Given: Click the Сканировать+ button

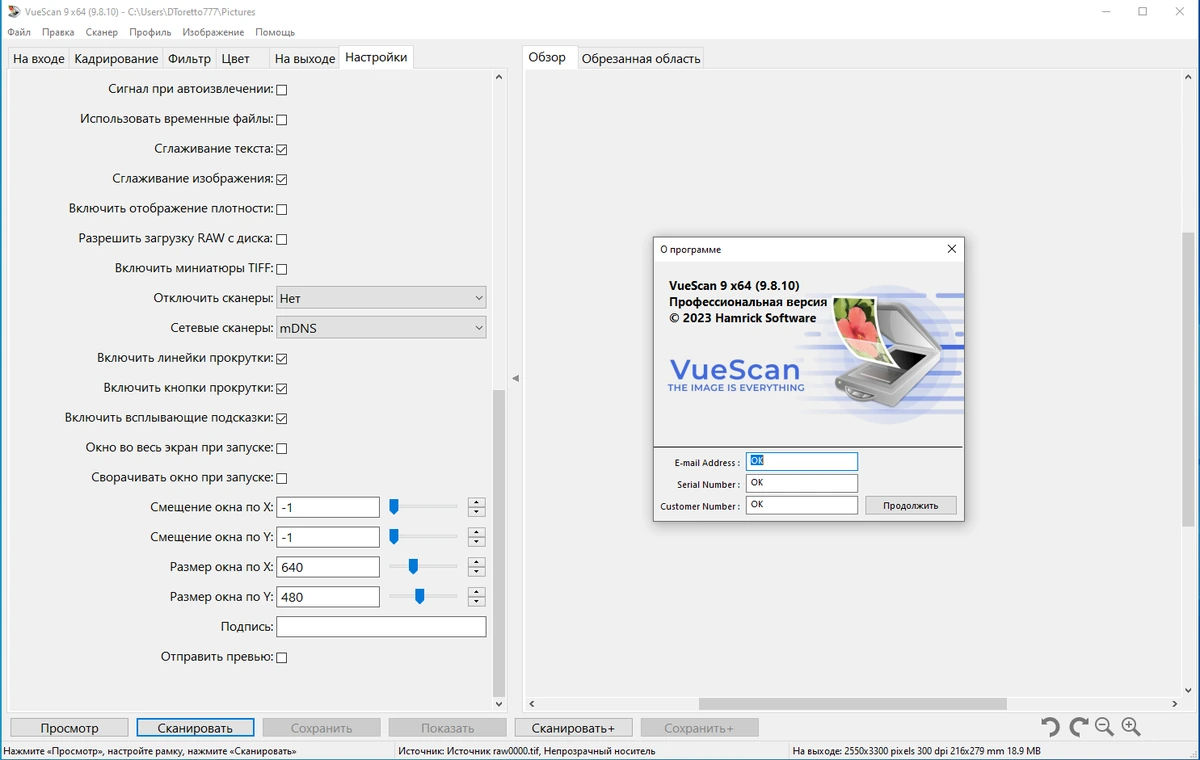Looking at the screenshot, I should click(x=573, y=728).
